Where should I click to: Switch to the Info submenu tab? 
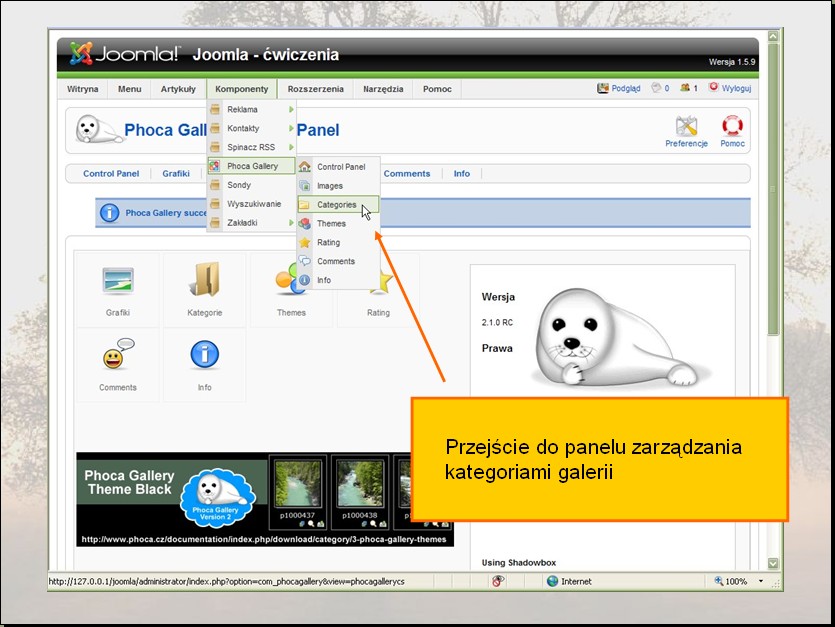(462, 174)
